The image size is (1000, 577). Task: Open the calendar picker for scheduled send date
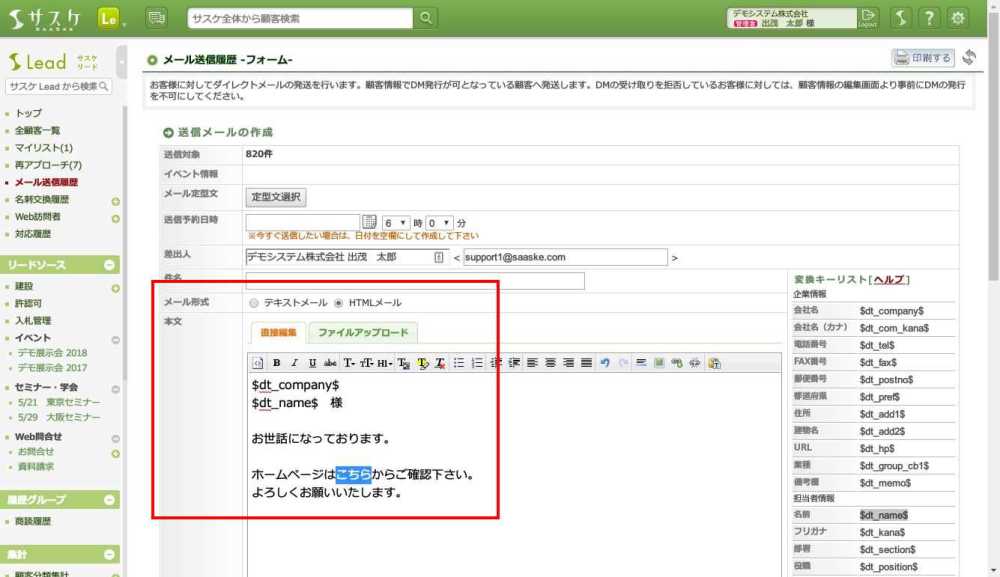369,222
